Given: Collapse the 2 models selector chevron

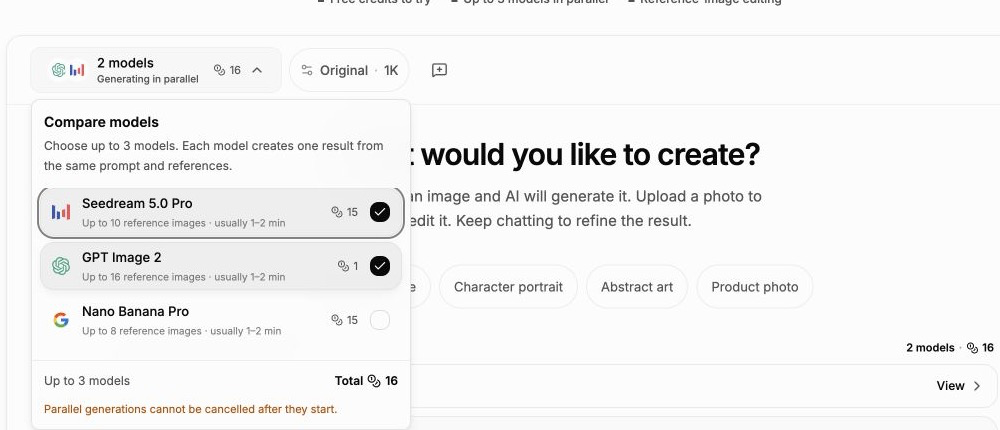Looking at the screenshot, I should click(257, 70).
